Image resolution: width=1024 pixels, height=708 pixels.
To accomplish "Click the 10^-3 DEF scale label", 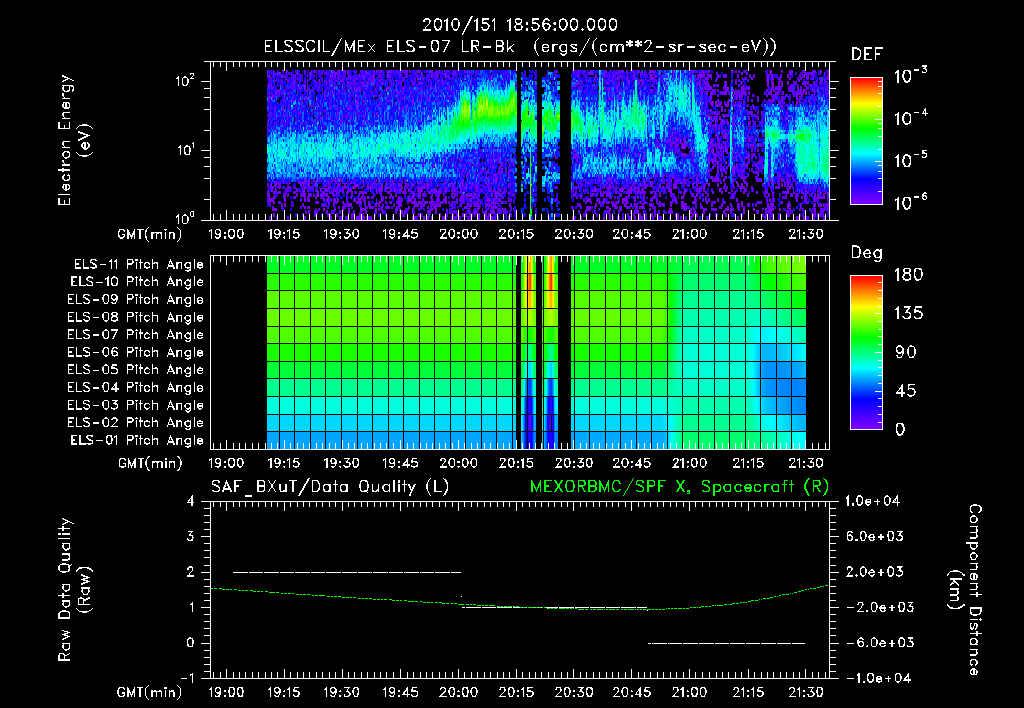I will (910, 75).
